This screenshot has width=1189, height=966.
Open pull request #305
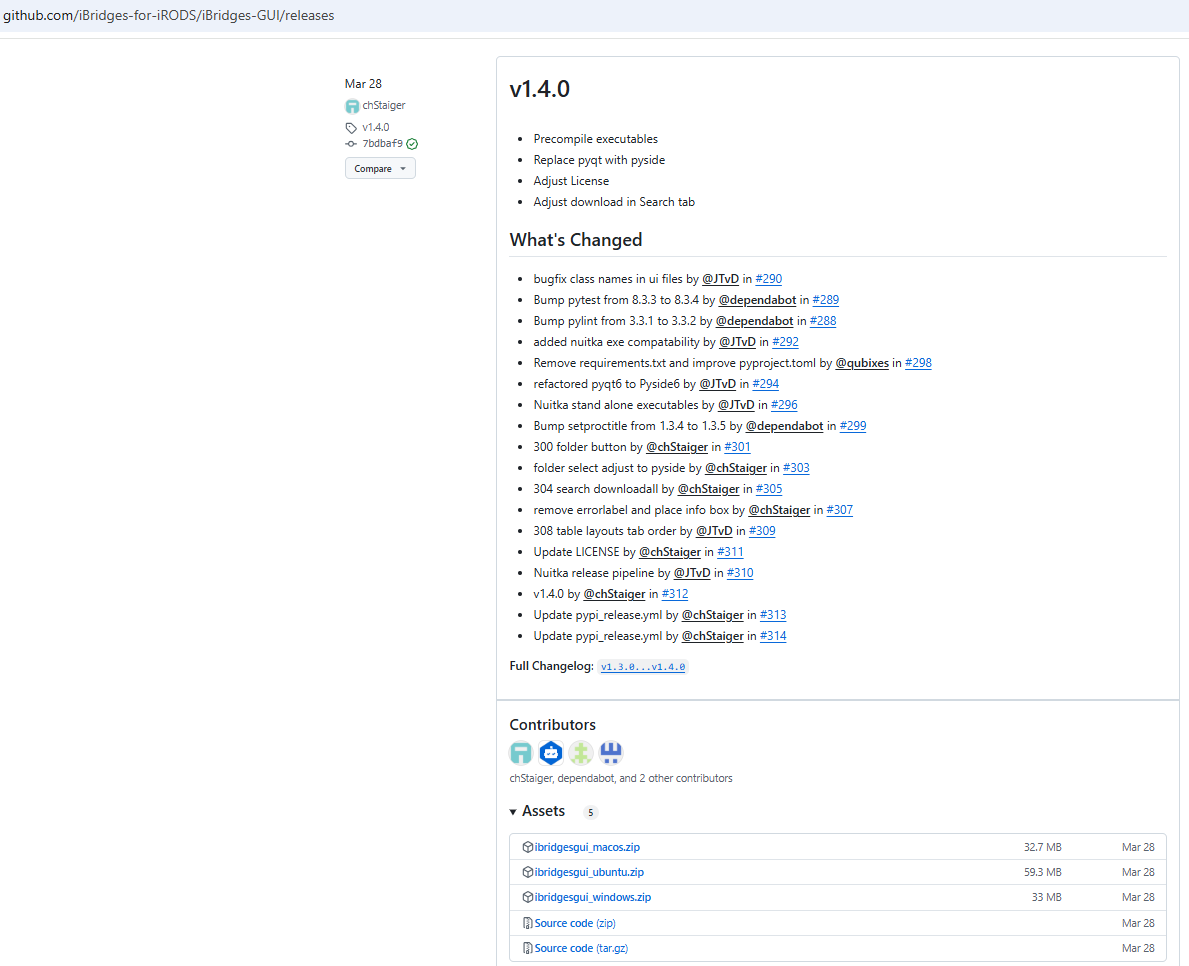tap(769, 489)
